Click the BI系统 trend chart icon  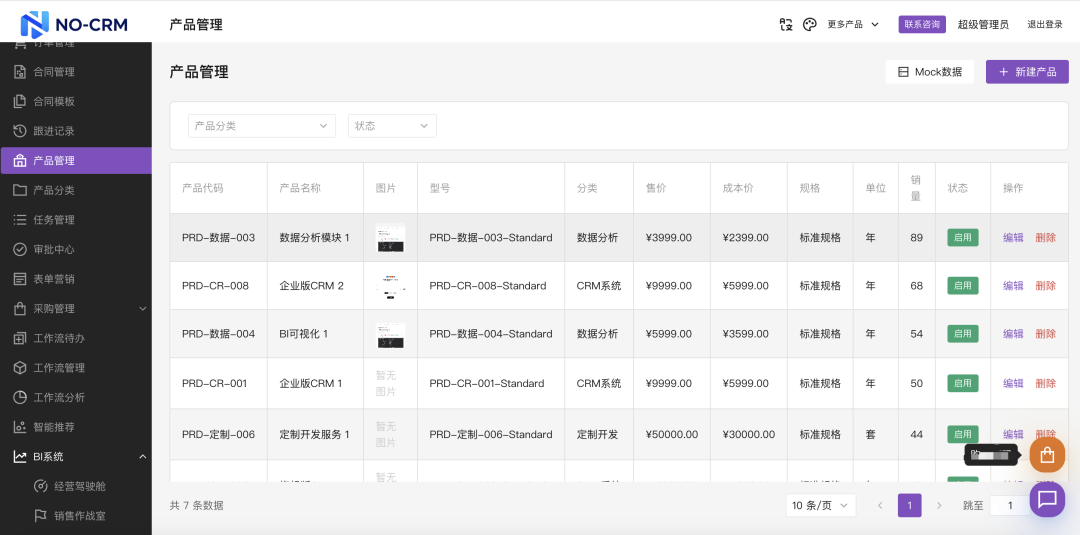point(20,457)
